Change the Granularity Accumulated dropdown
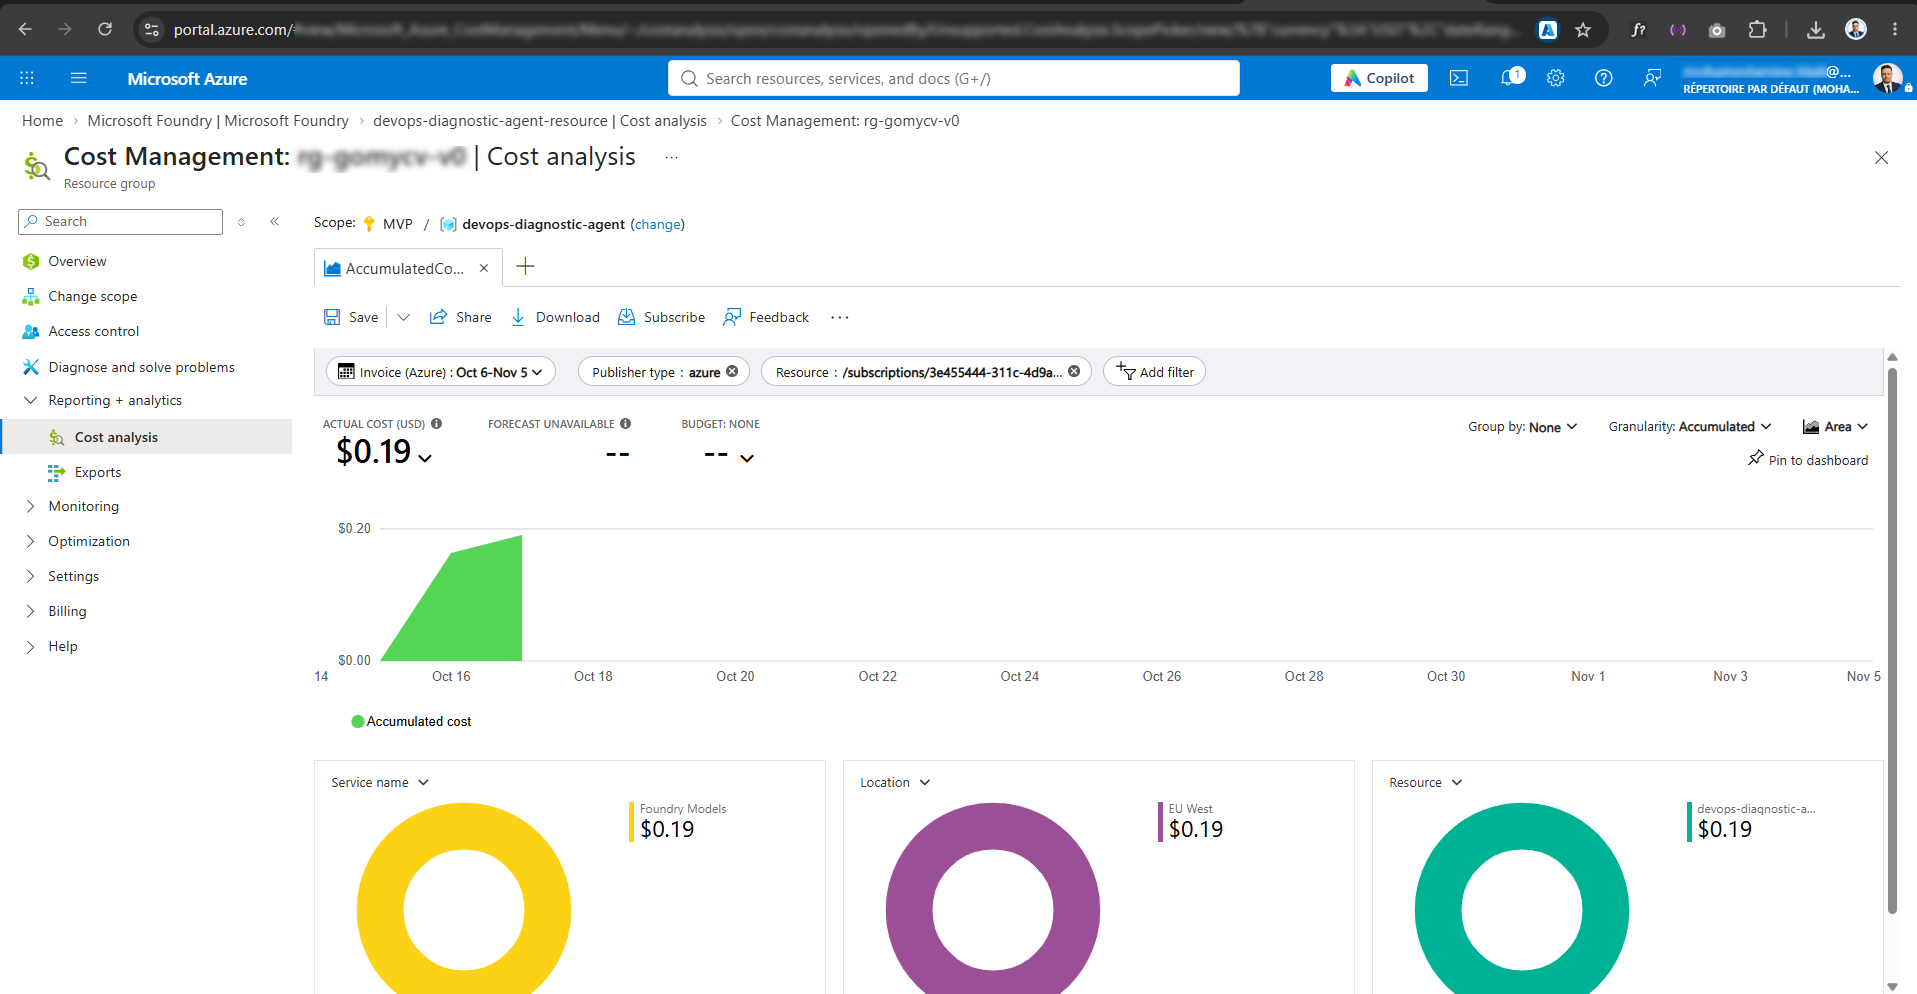The image size is (1917, 994). pos(1690,427)
